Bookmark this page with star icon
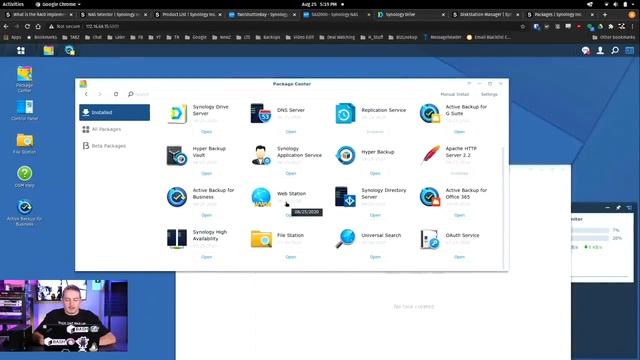The height and width of the screenshot is (360, 640). coord(522,26)
